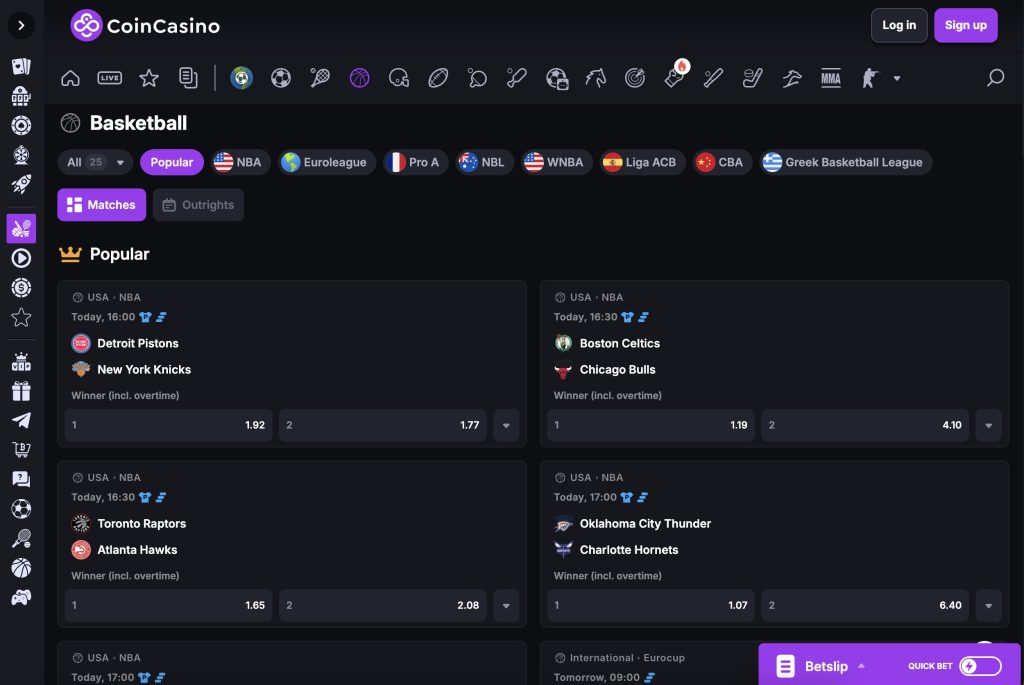Image resolution: width=1024 pixels, height=685 pixels.
Task: Switch to Outrights view
Action: [x=198, y=205]
